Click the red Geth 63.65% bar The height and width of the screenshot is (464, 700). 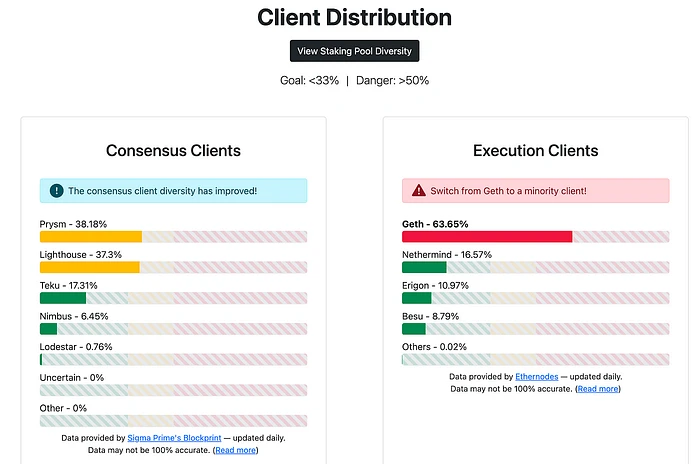[x=487, y=237]
